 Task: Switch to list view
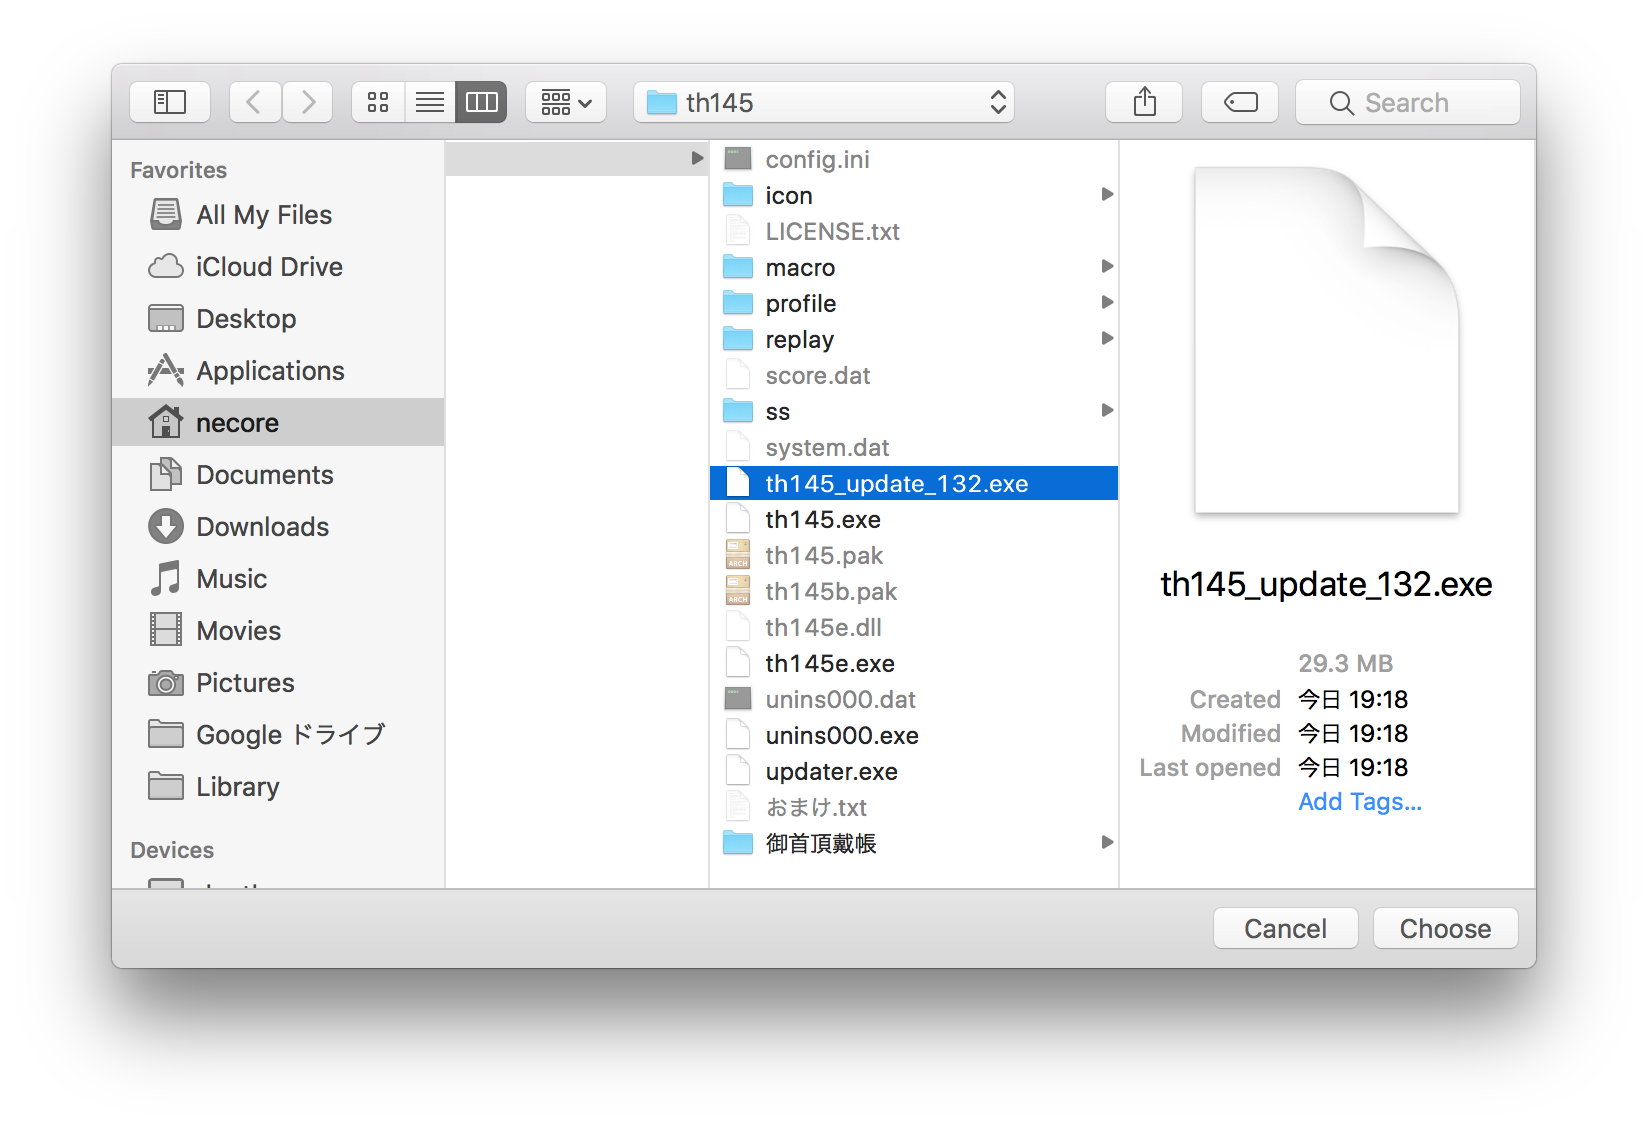pyautogui.click(x=430, y=102)
